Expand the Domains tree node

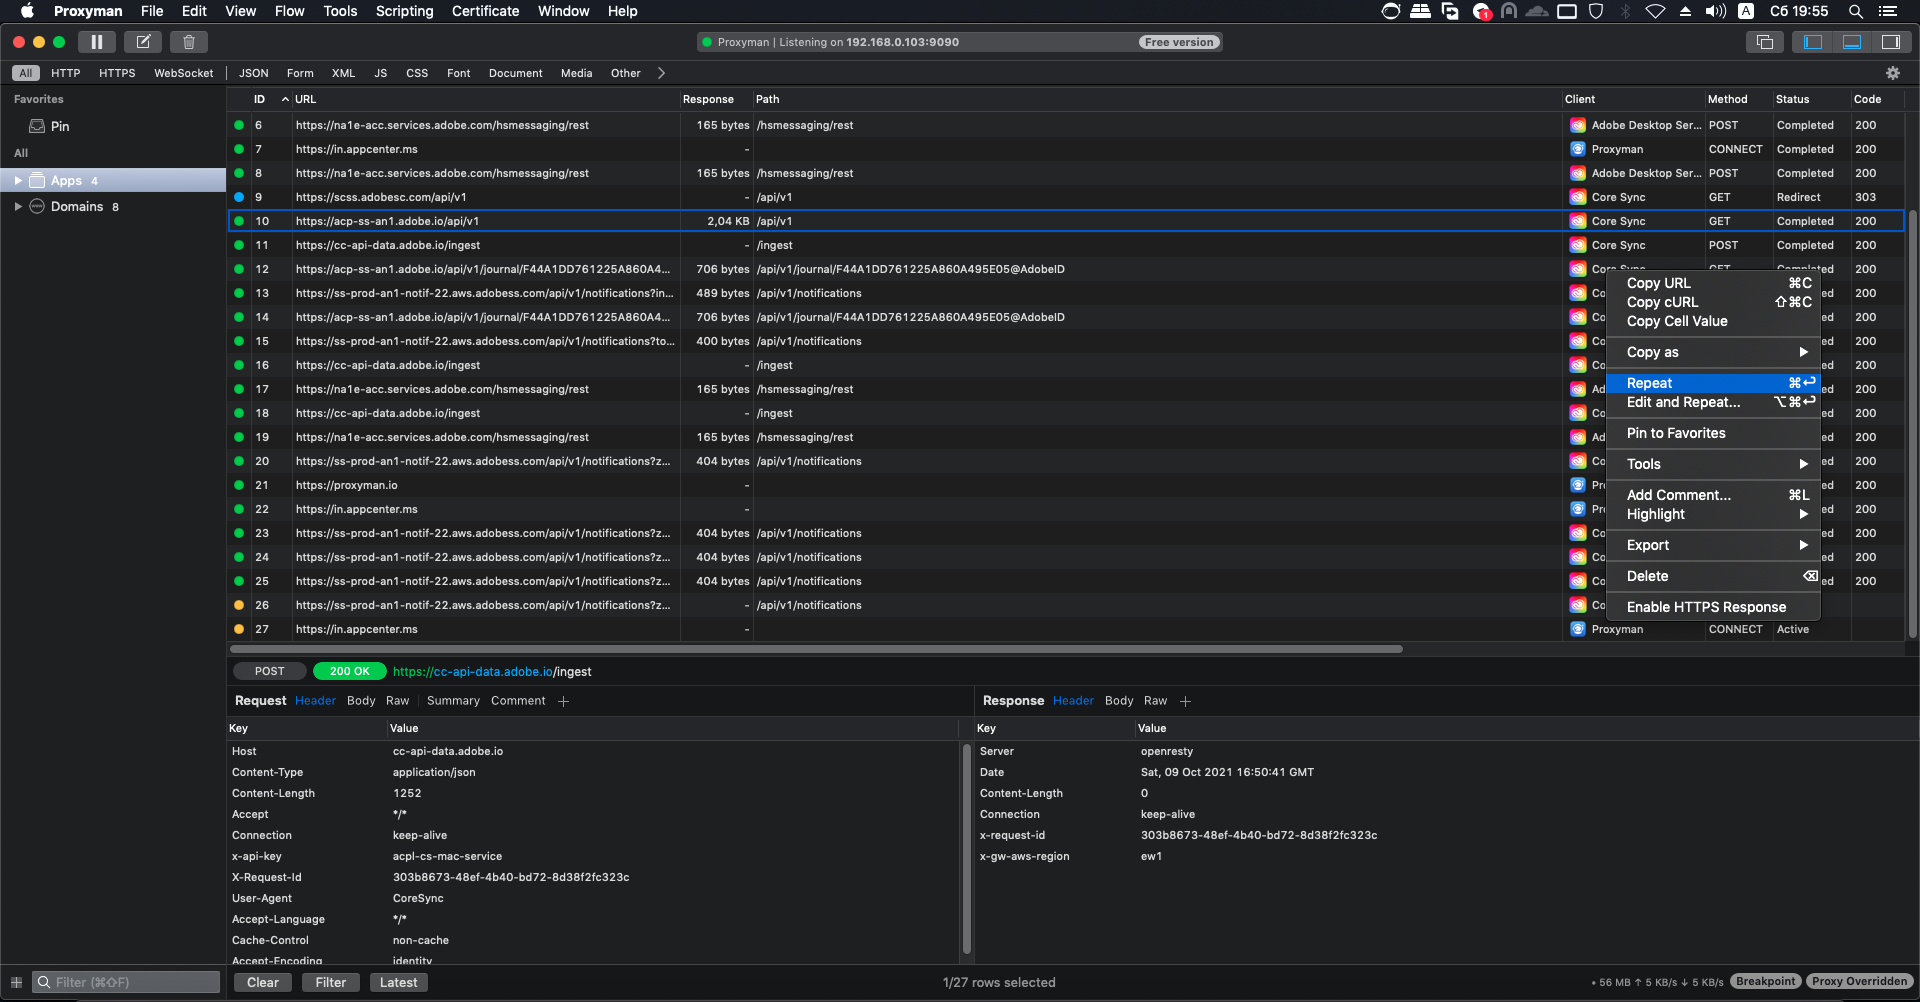18,206
